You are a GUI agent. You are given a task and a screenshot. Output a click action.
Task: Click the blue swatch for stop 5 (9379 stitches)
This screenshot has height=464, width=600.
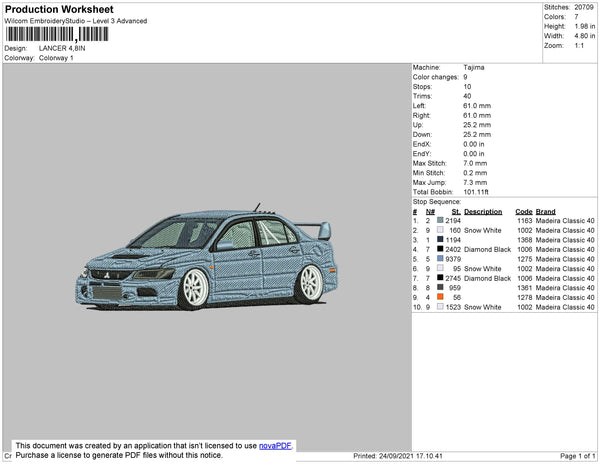(x=440, y=259)
